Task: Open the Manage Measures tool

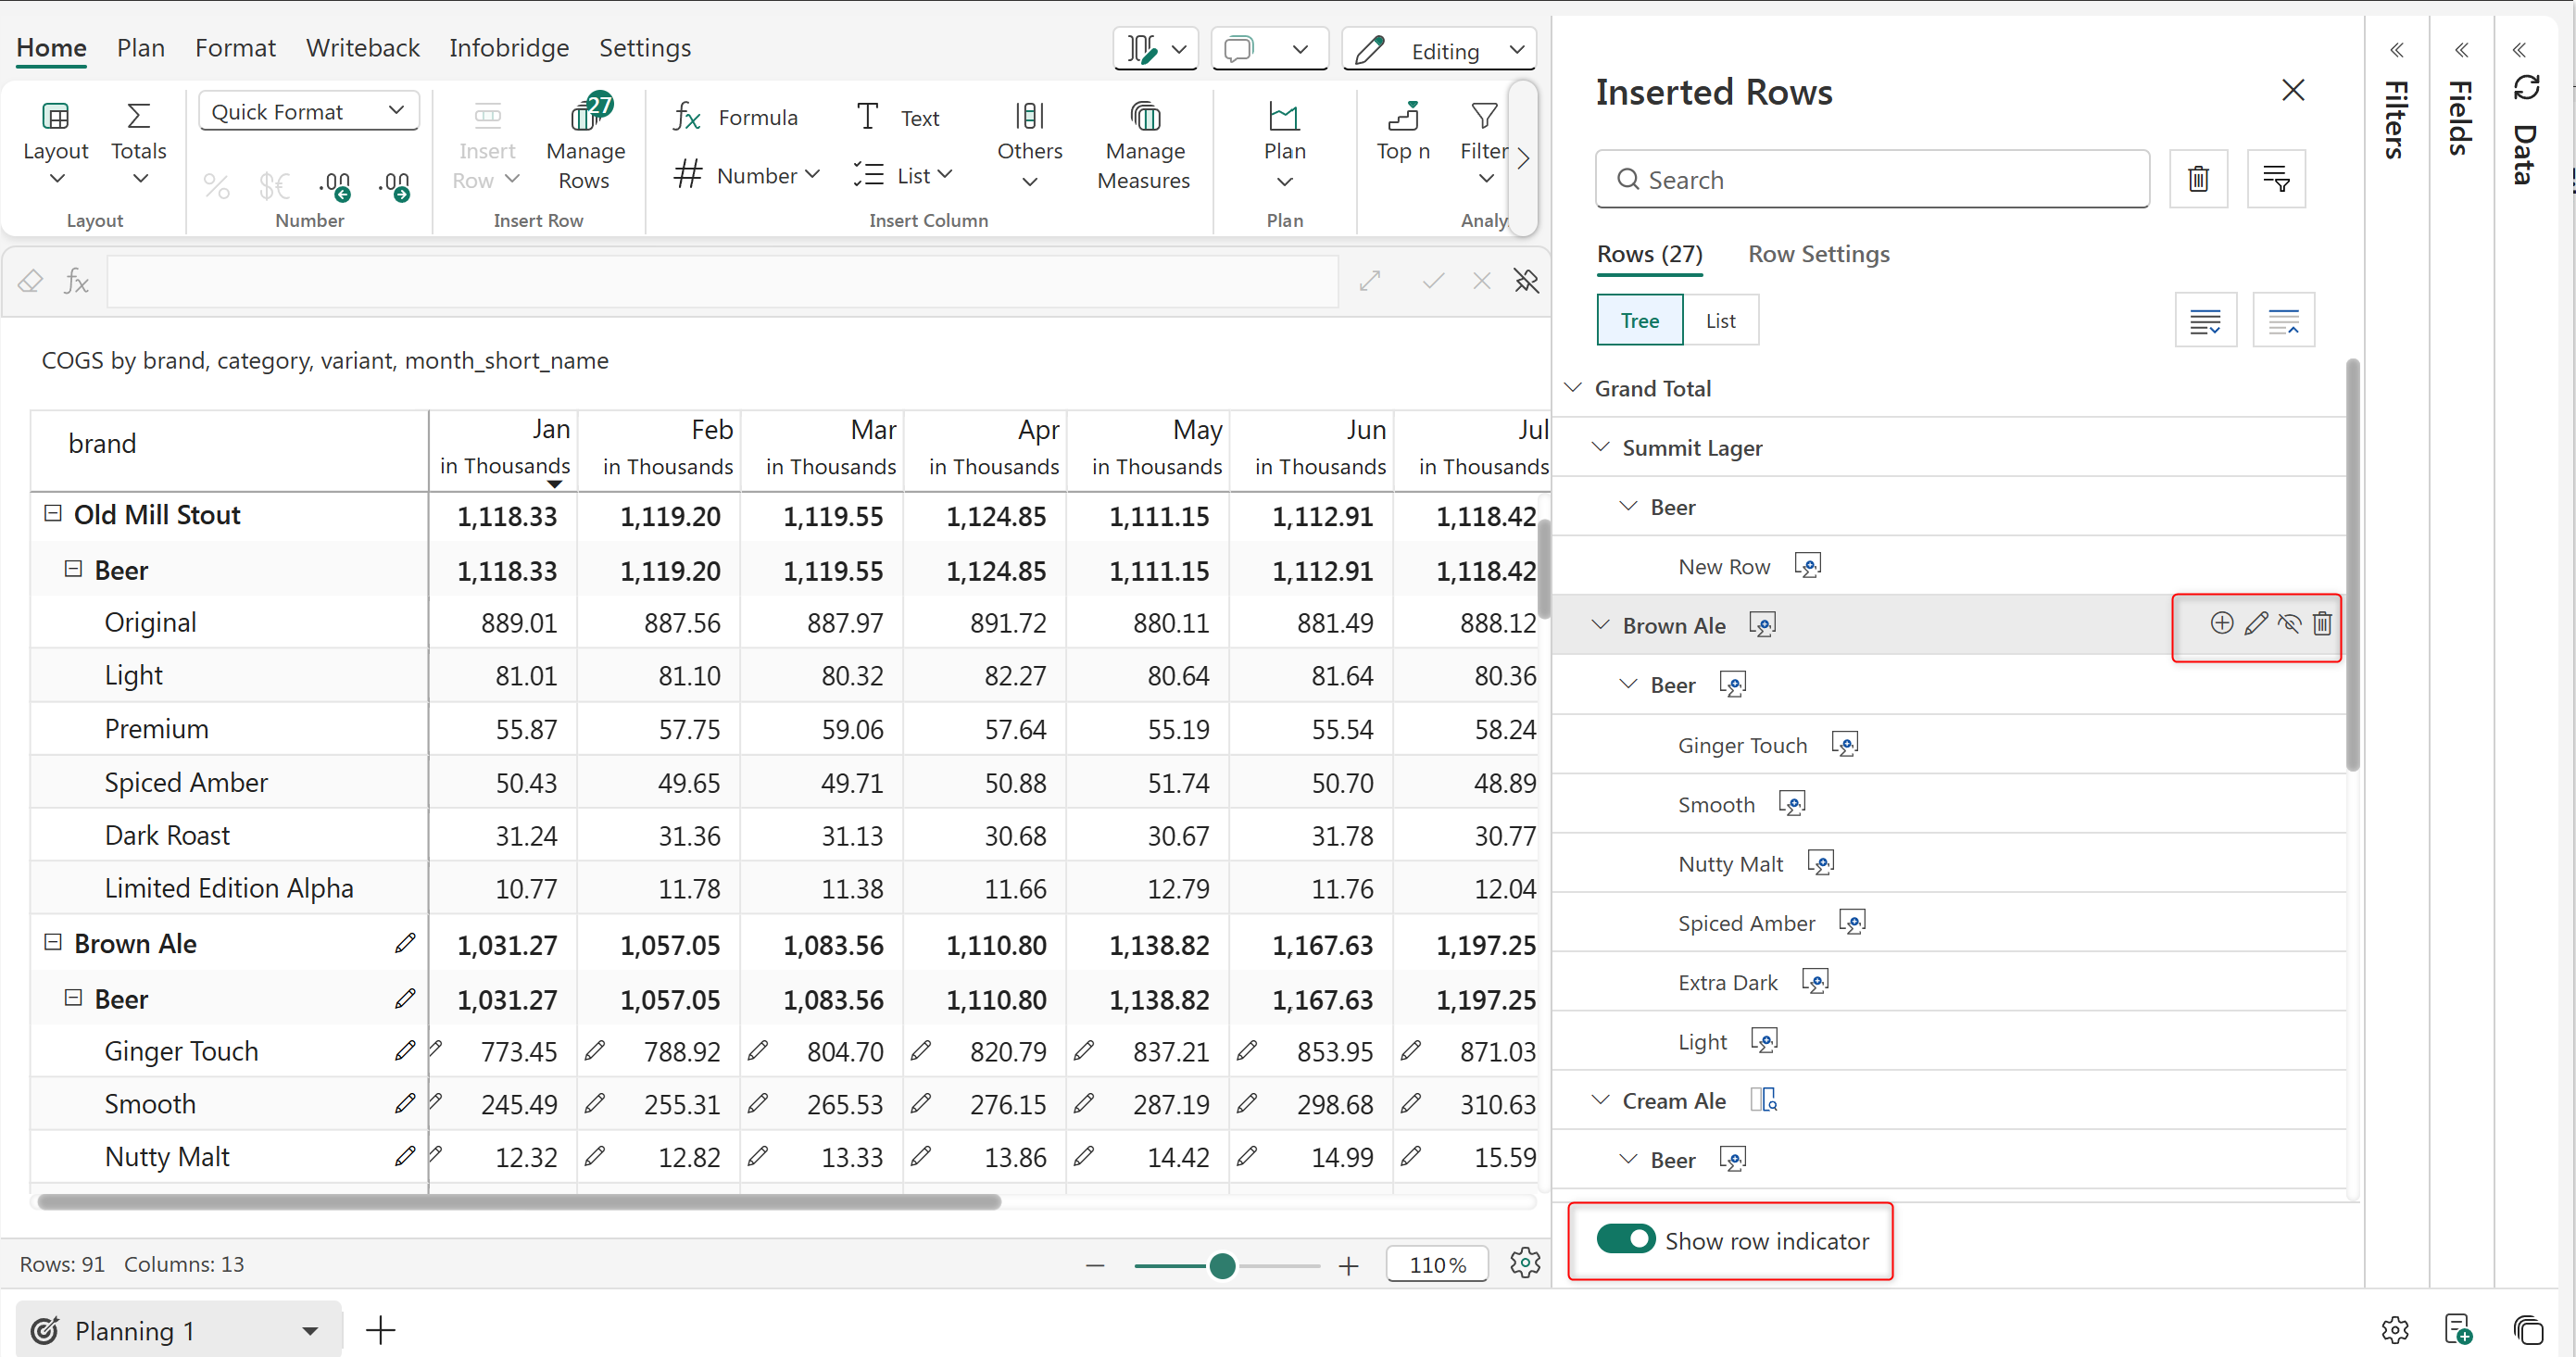Action: tap(1143, 148)
